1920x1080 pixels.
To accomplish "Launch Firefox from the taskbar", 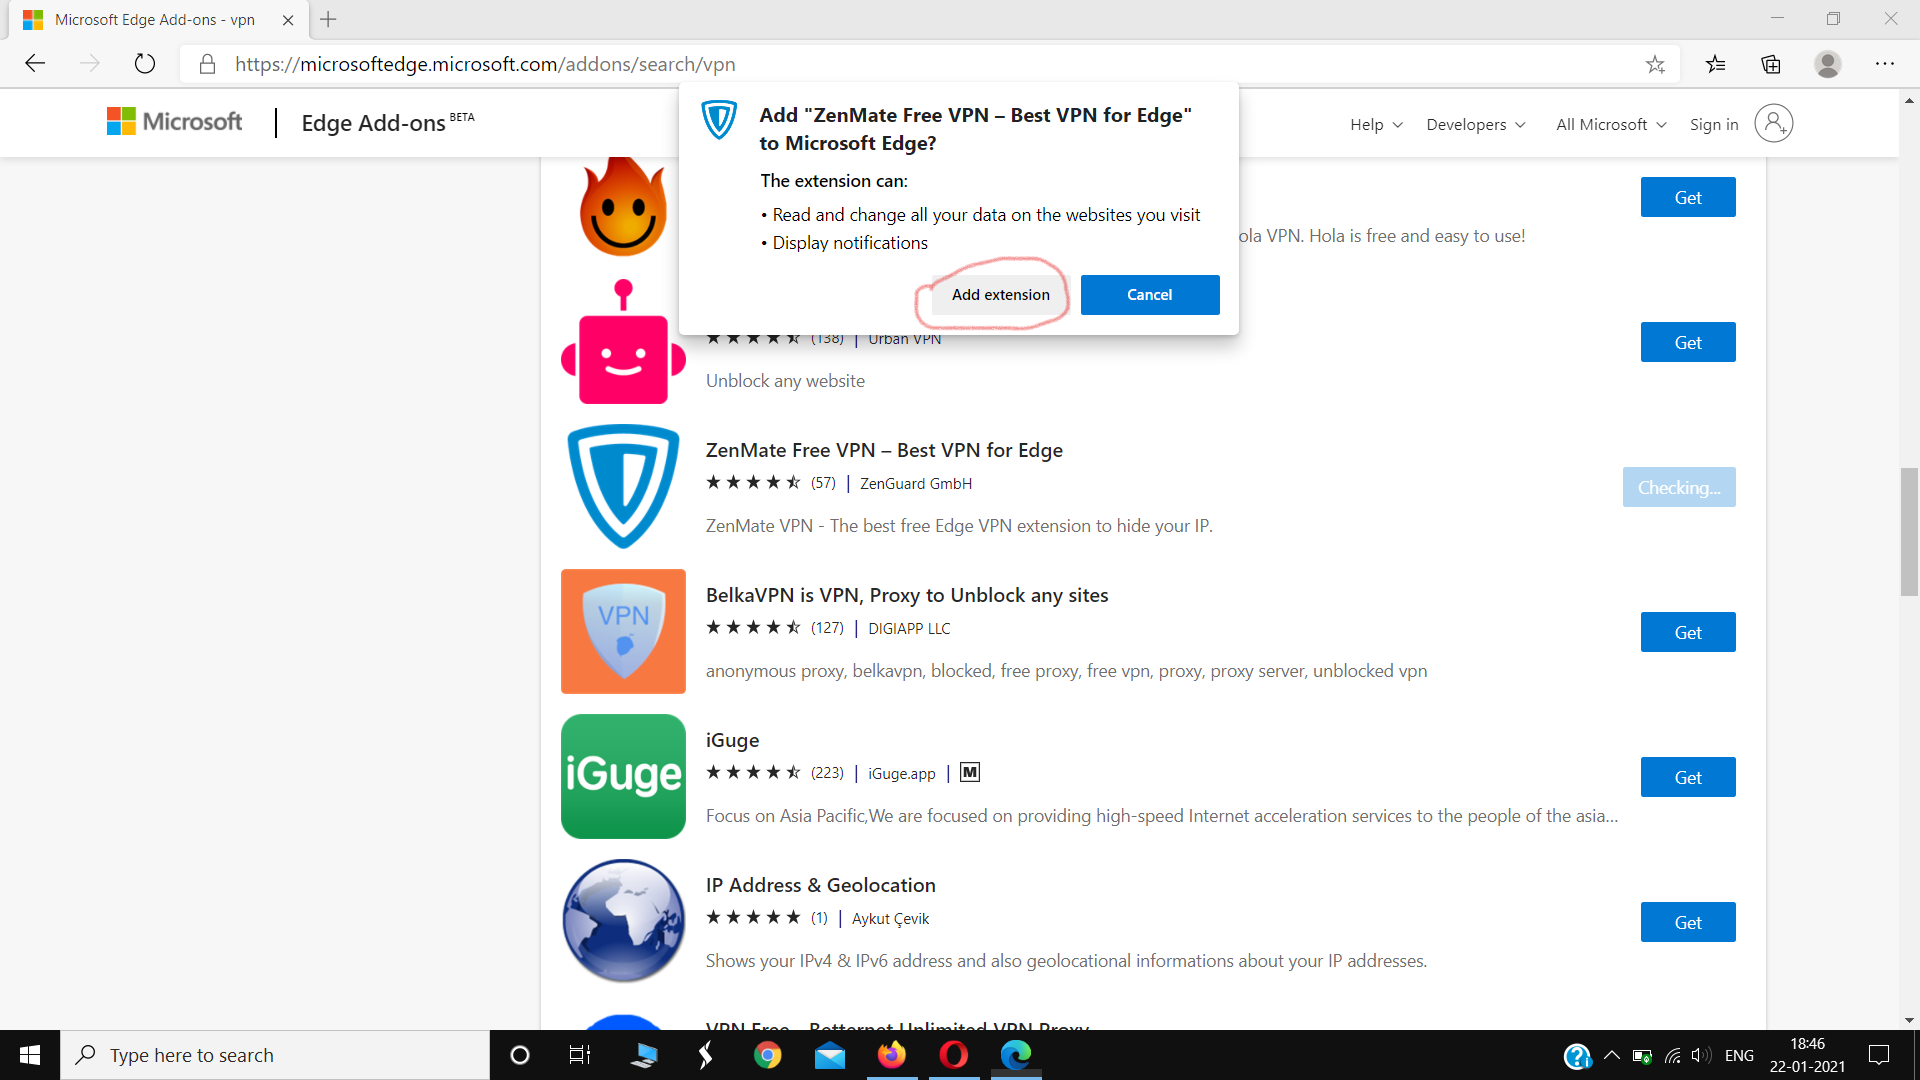I will [x=892, y=1055].
